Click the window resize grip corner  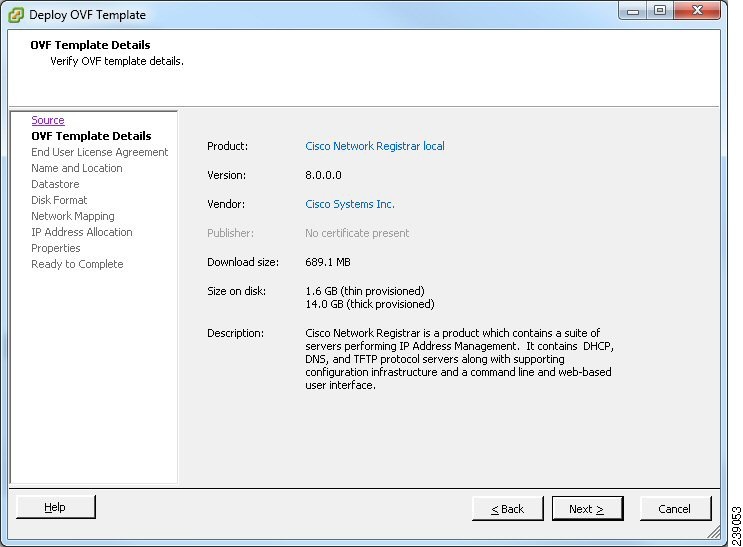pos(714,532)
